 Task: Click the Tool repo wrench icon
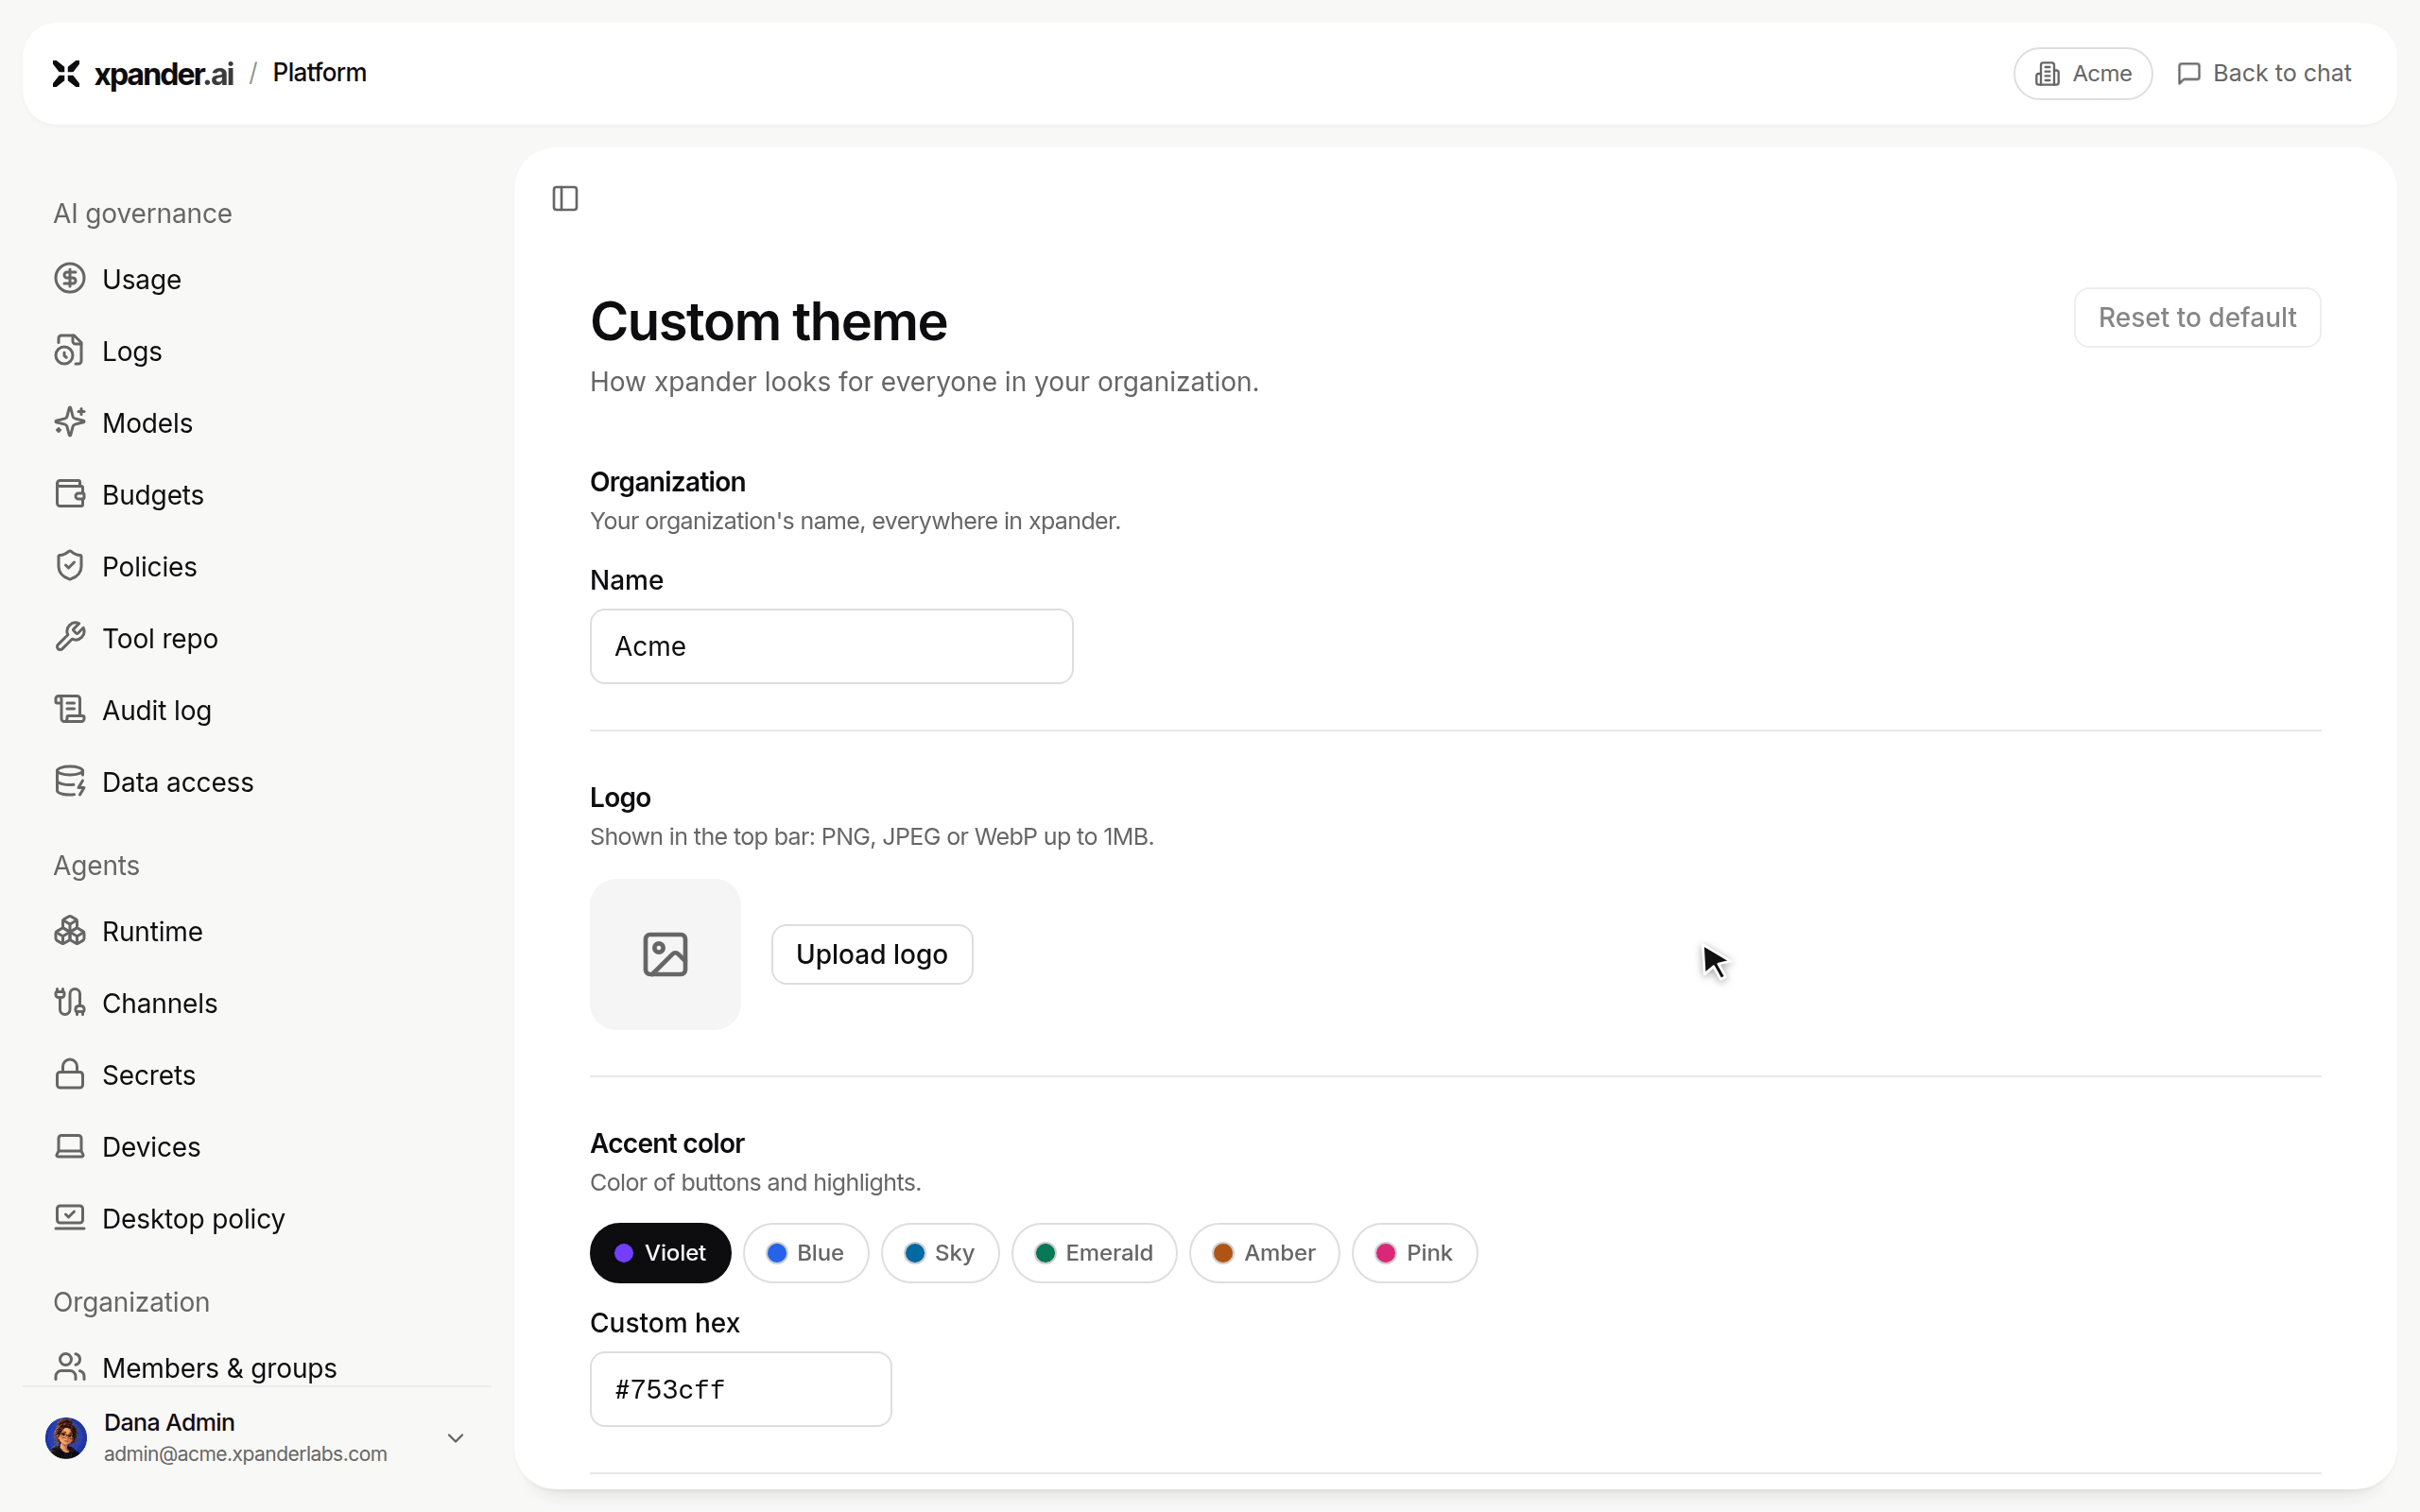point(70,638)
